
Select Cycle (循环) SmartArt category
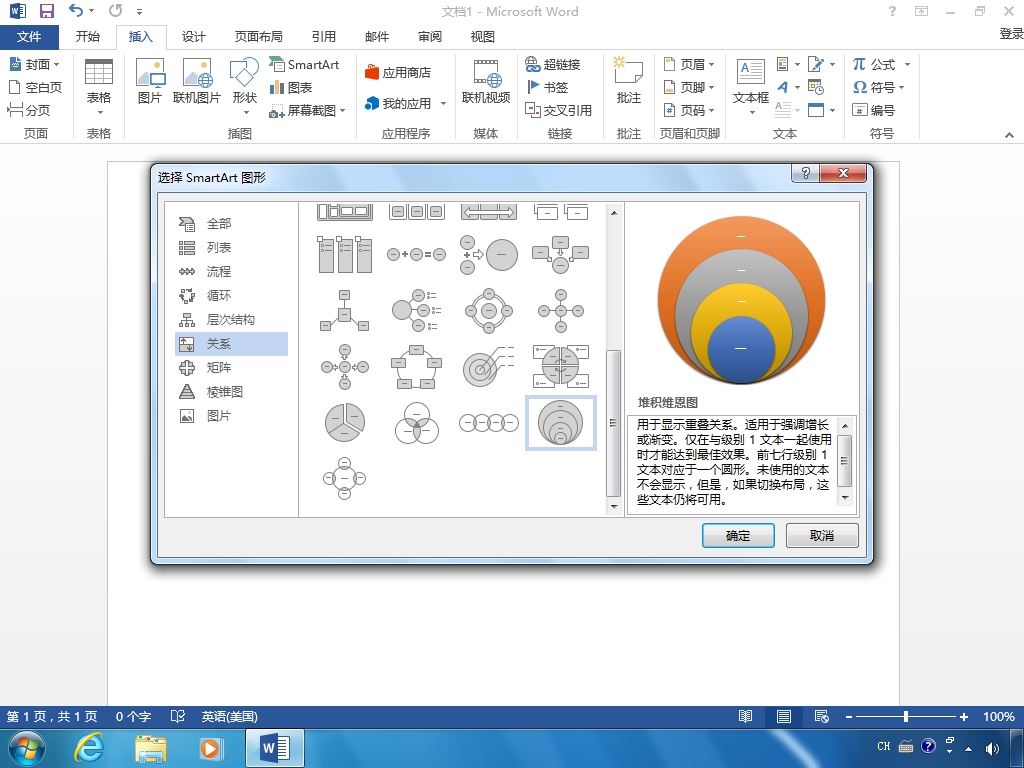[231, 296]
